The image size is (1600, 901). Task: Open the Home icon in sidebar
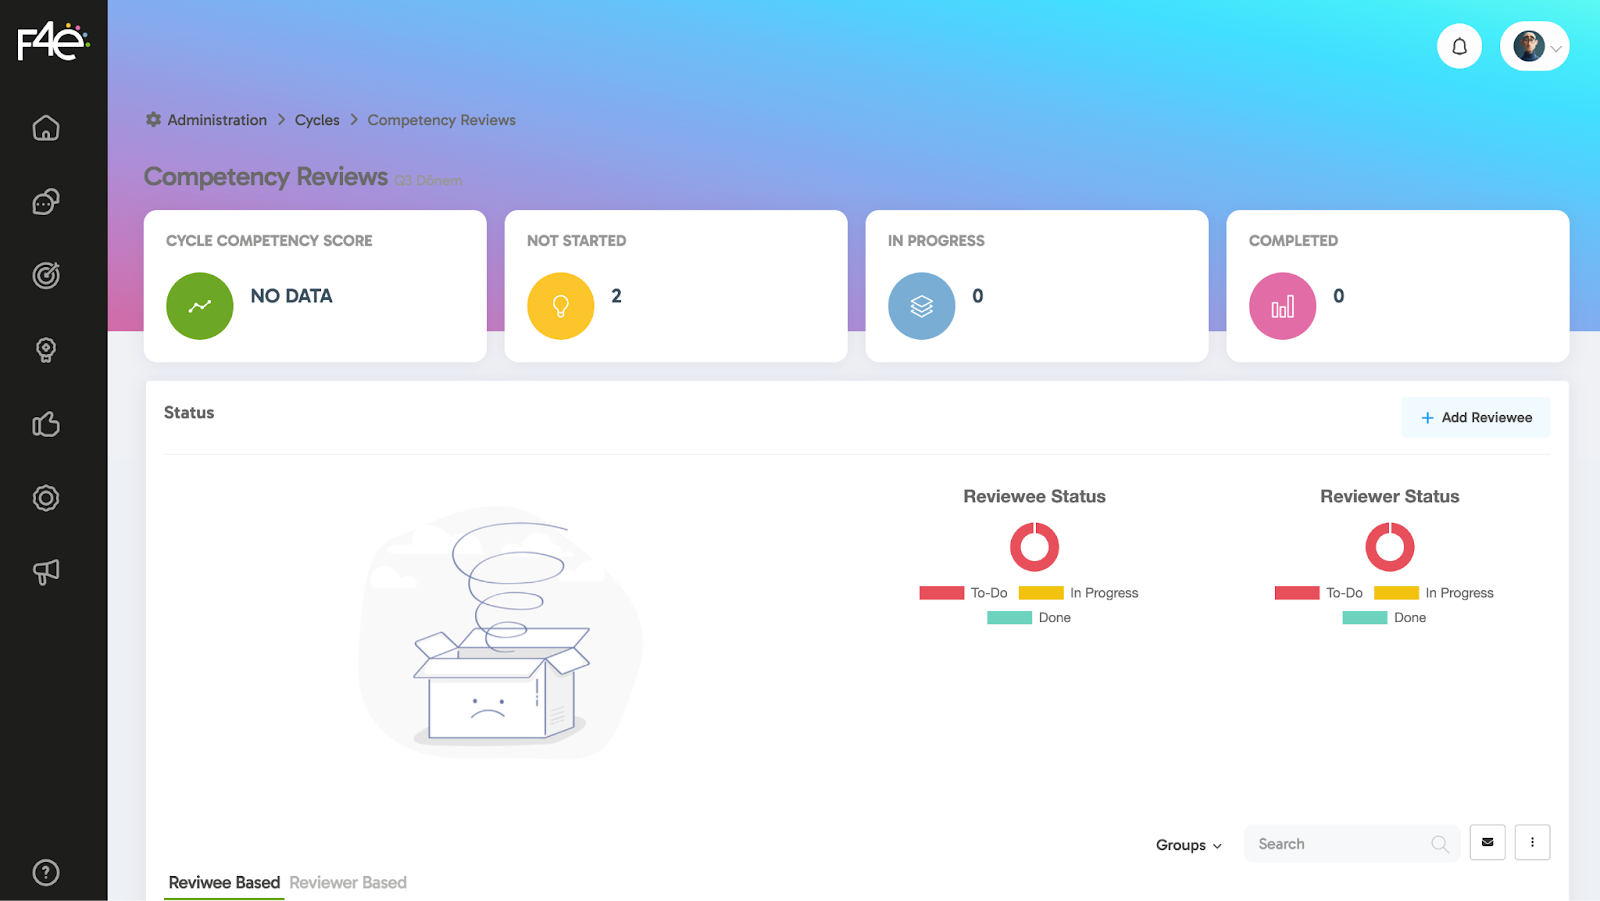coord(46,128)
